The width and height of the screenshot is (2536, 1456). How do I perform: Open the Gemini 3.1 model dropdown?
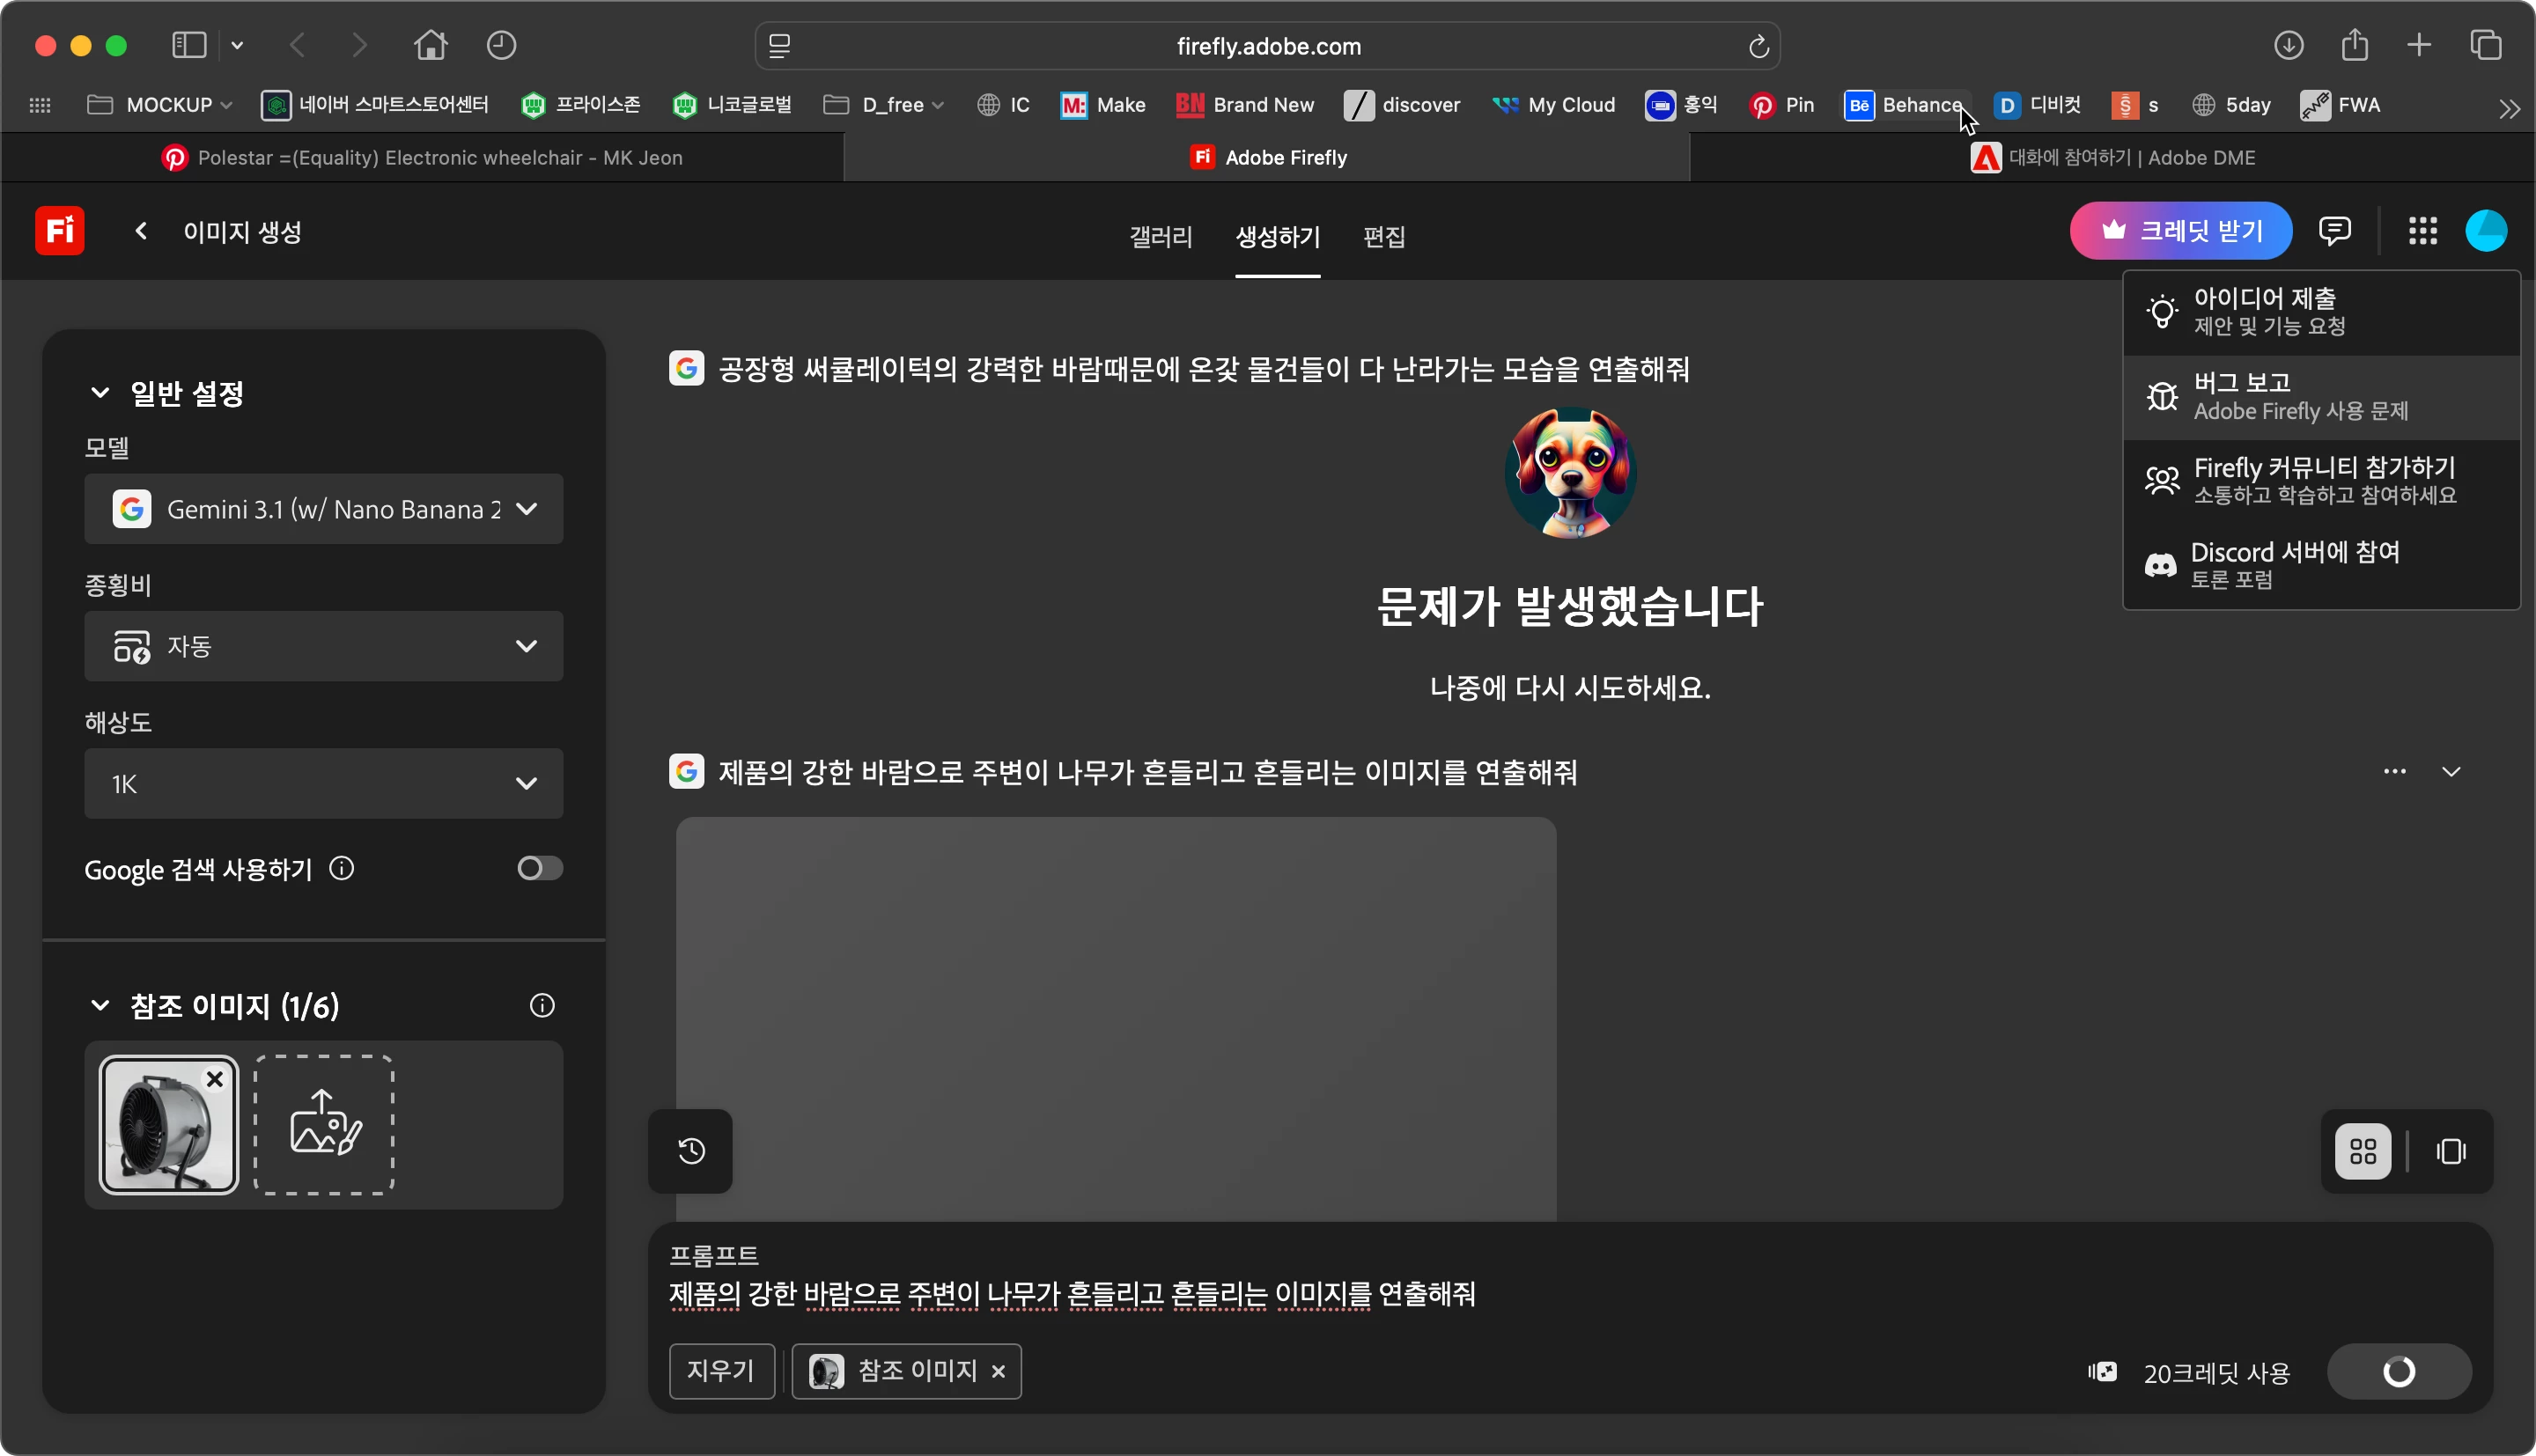pos(323,509)
